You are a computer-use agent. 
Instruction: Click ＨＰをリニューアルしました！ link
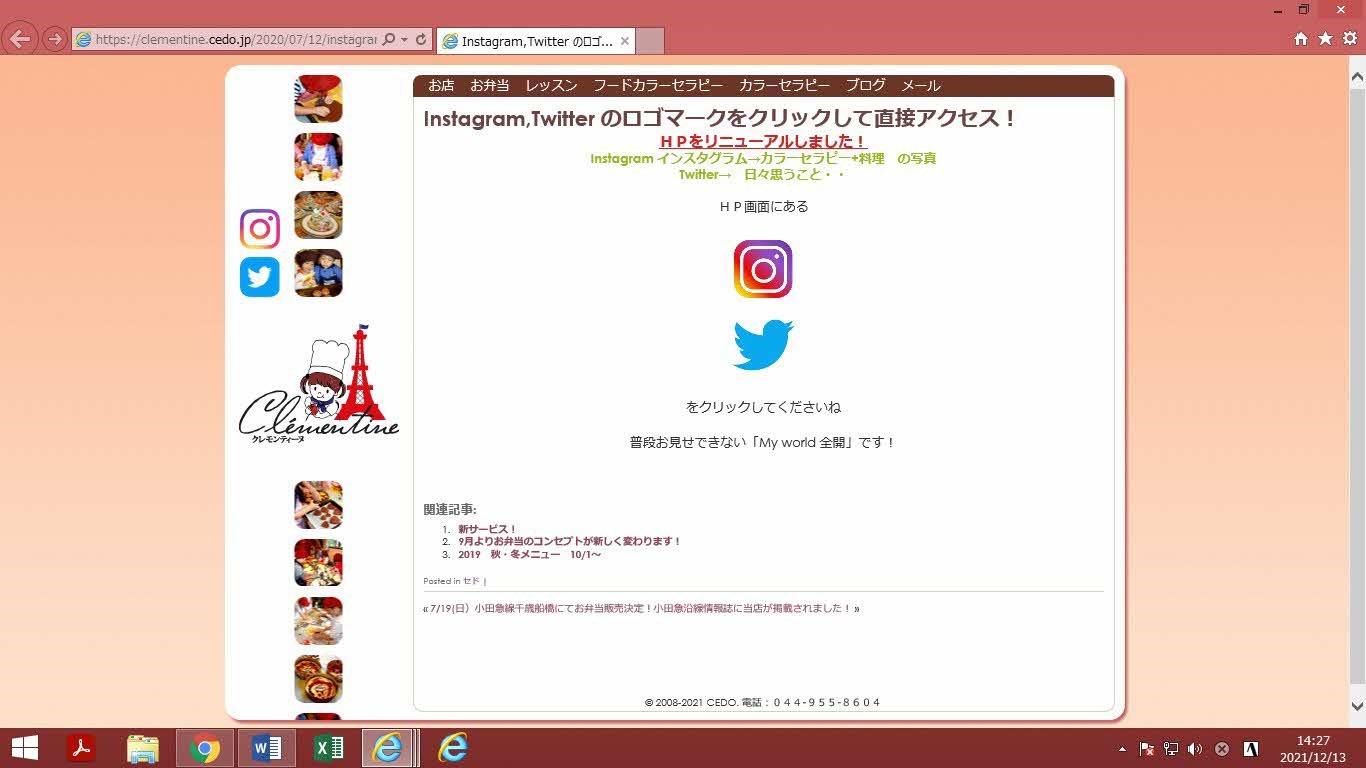[x=763, y=142]
